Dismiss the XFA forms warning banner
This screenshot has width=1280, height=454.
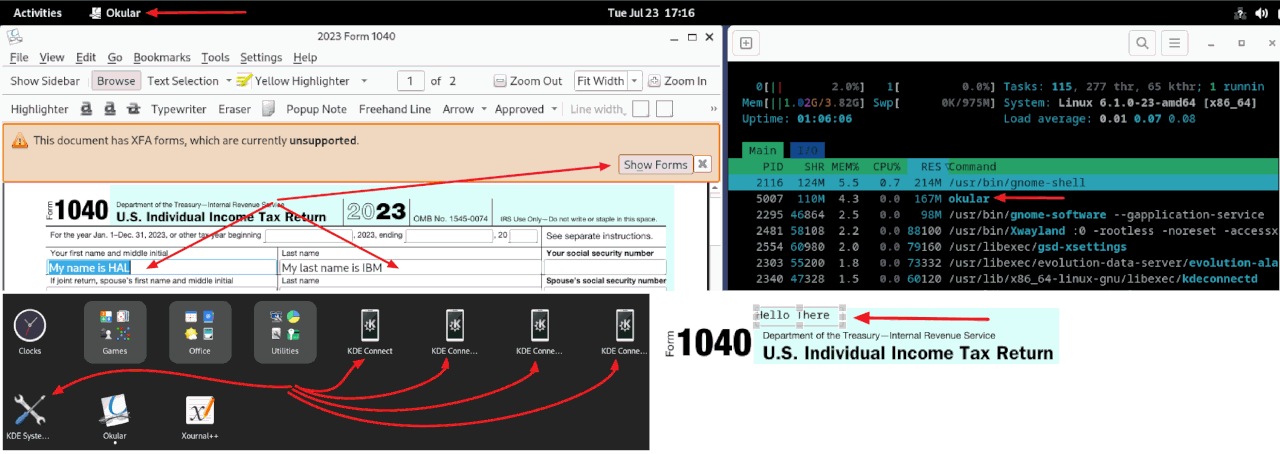tap(704, 164)
